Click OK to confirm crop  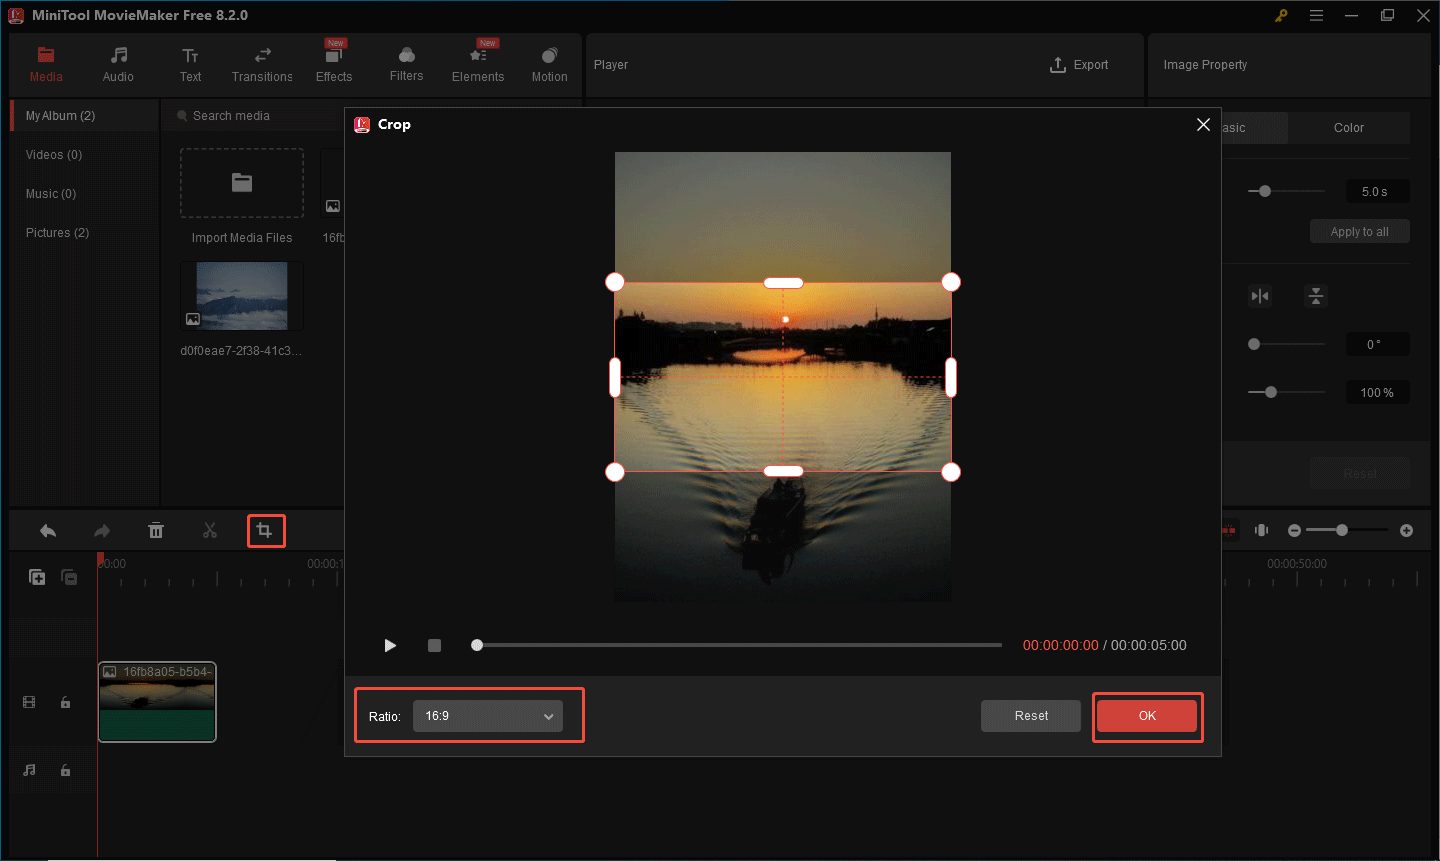1147,716
